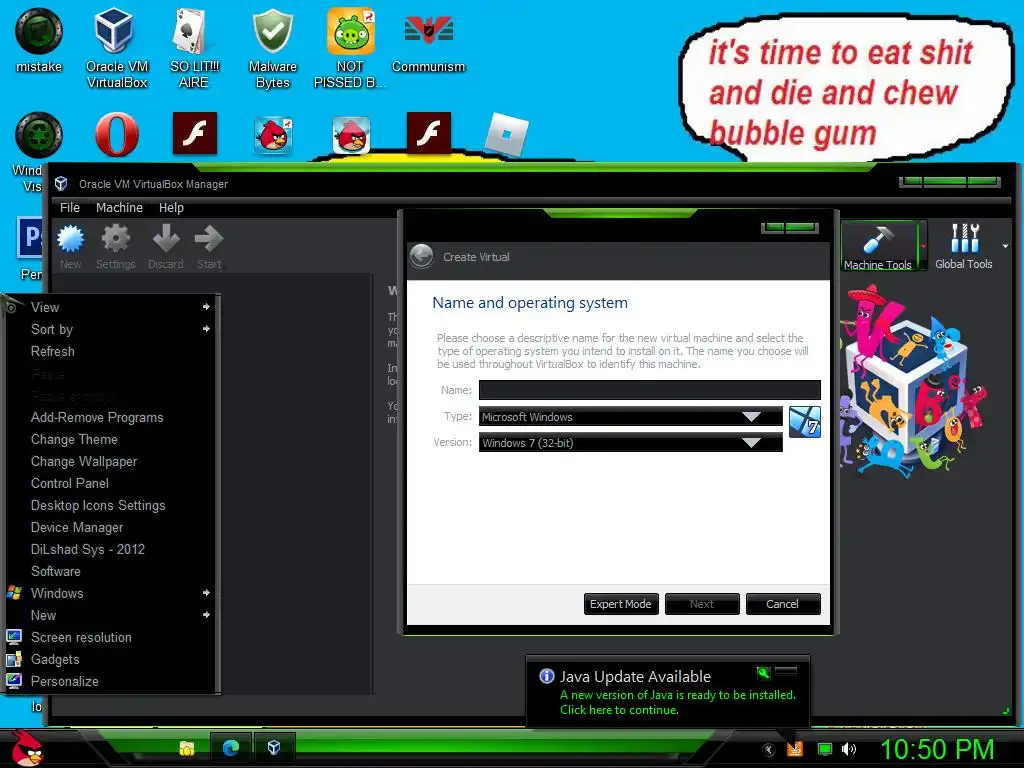Screen dimensions: 1024x768
Task: Click the network monitor tray icon
Action: click(825, 749)
